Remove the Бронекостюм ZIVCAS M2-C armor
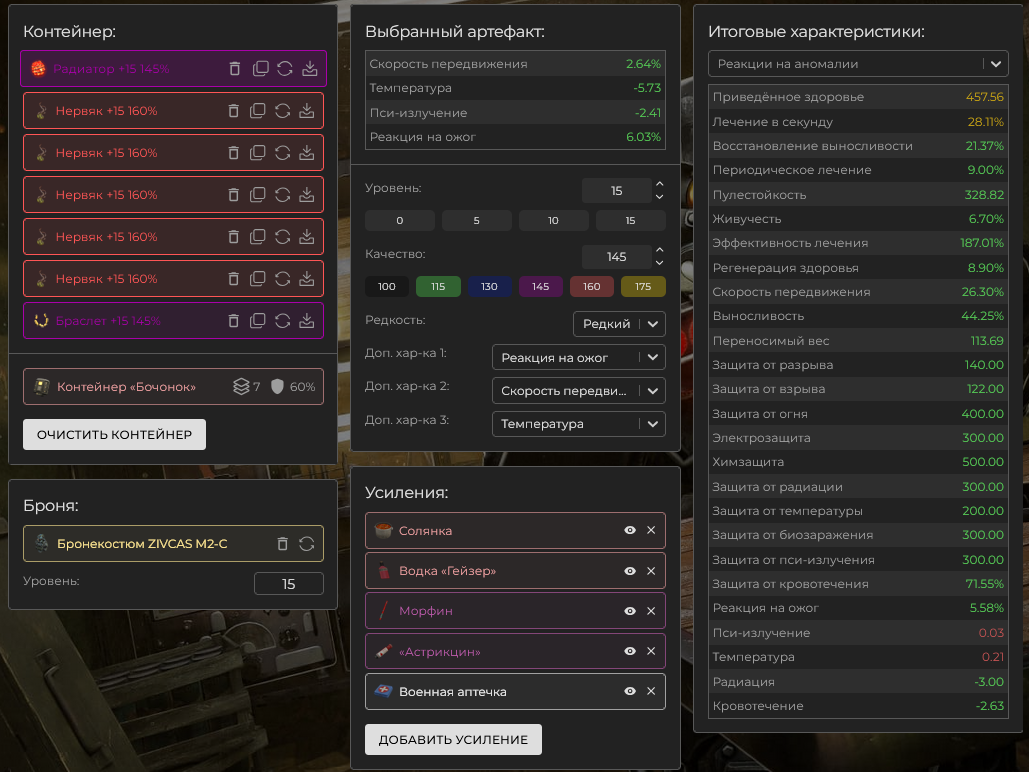Viewport: 1029px width, 772px height. [x=282, y=544]
